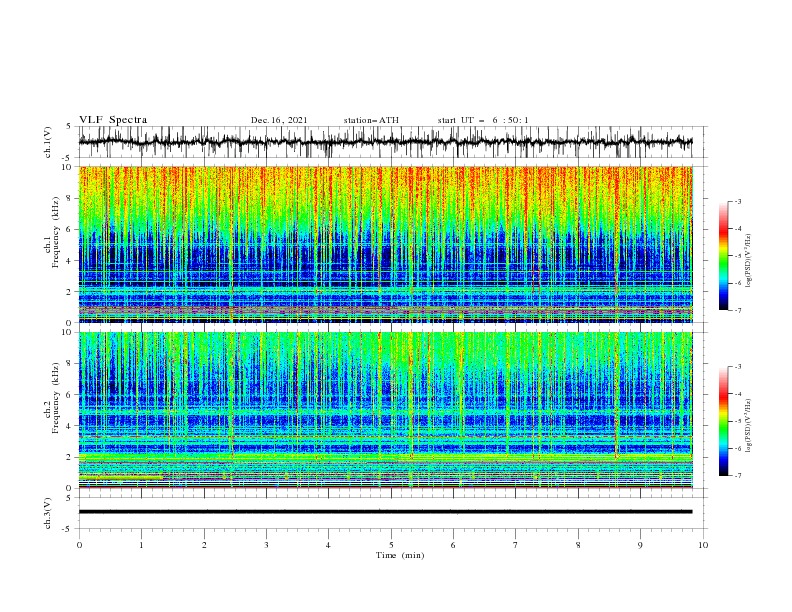This screenshot has width=792, height=612.
Task: Click time axis tick label "8"
Action: 578,545
